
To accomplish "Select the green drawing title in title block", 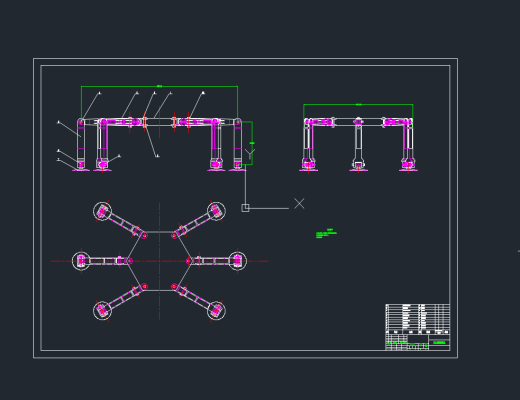I will pos(439,342).
